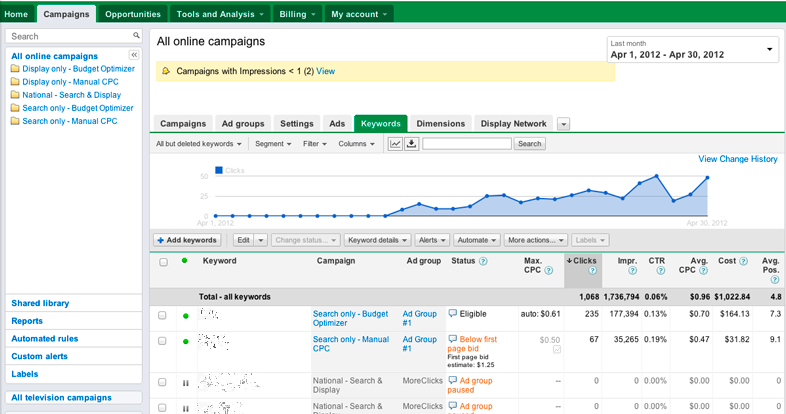This screenshot has width=786, height=414.
Task: Click the green dot status column header
Action: coord(184,261)
